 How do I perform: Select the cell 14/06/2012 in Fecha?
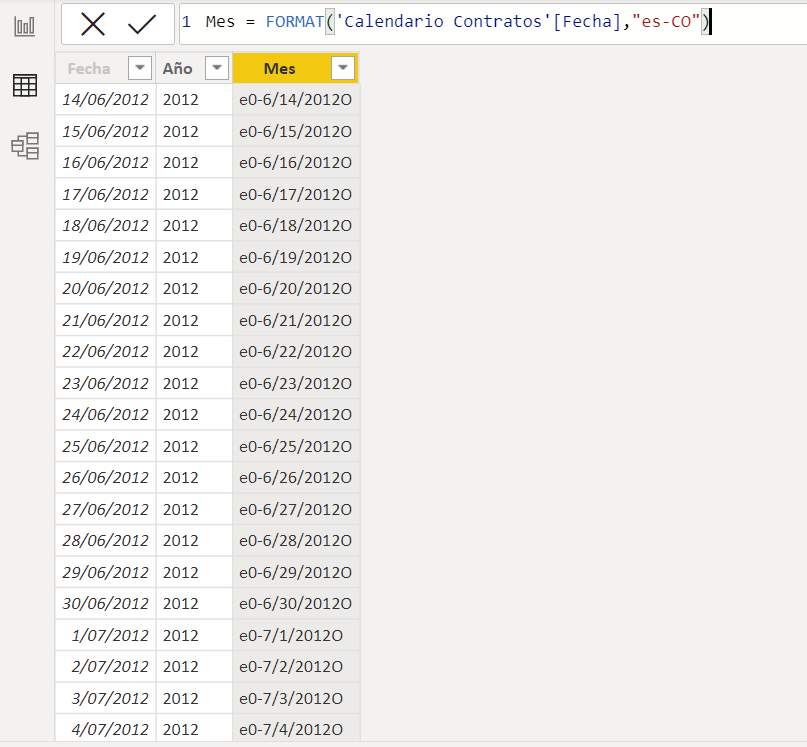(x=105, y=99)
